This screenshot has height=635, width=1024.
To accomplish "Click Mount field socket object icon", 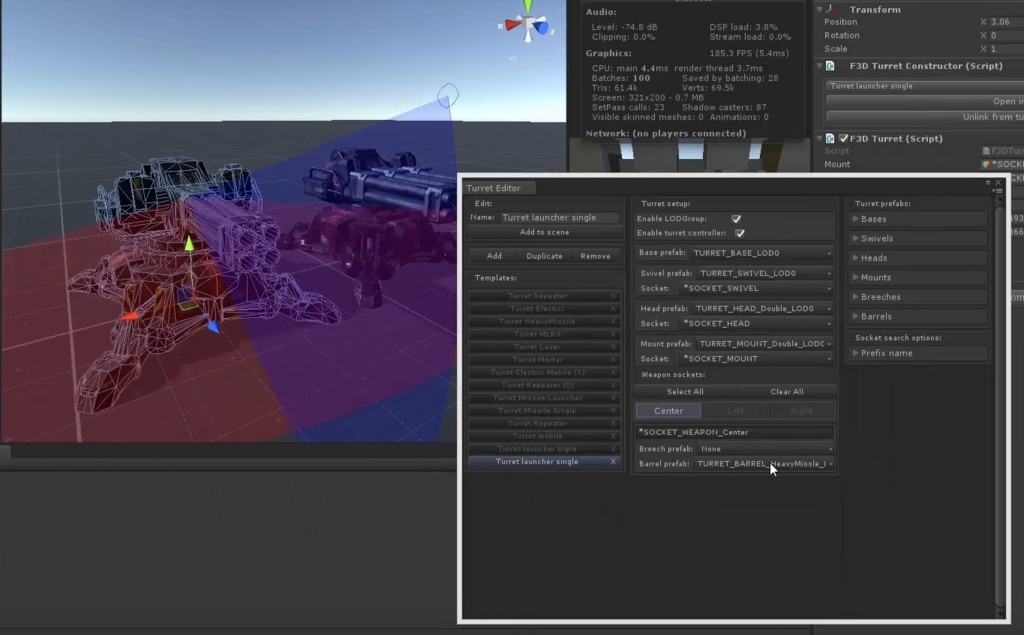I will (986, 165).
